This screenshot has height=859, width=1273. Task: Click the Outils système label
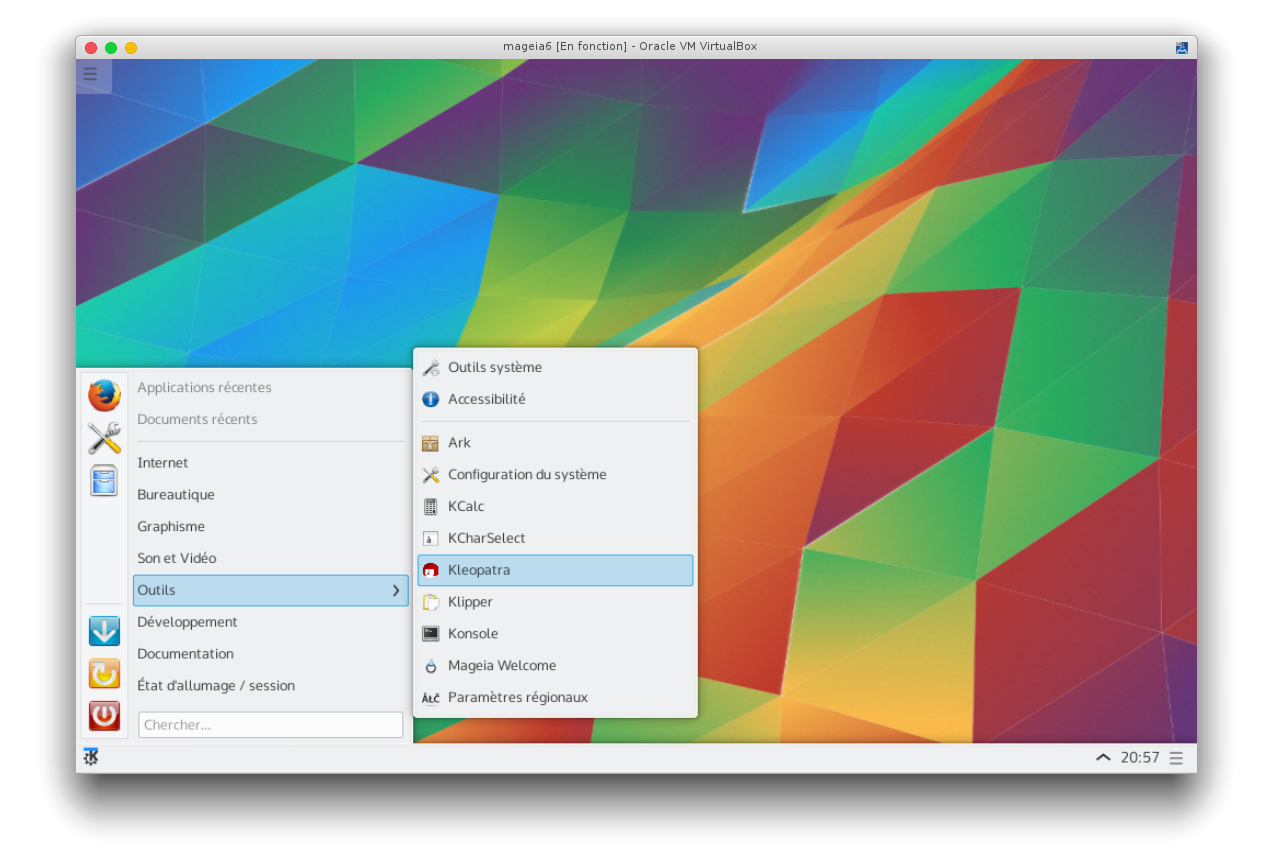click(x=495, y=367)
